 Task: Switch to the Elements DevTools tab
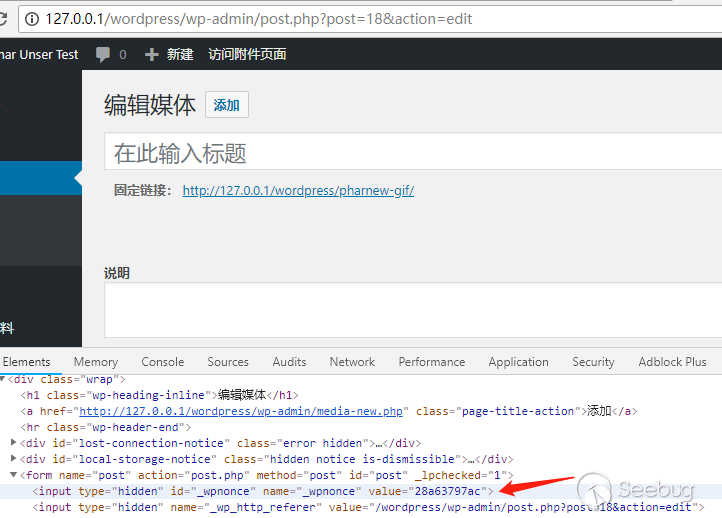coord(26,362)
